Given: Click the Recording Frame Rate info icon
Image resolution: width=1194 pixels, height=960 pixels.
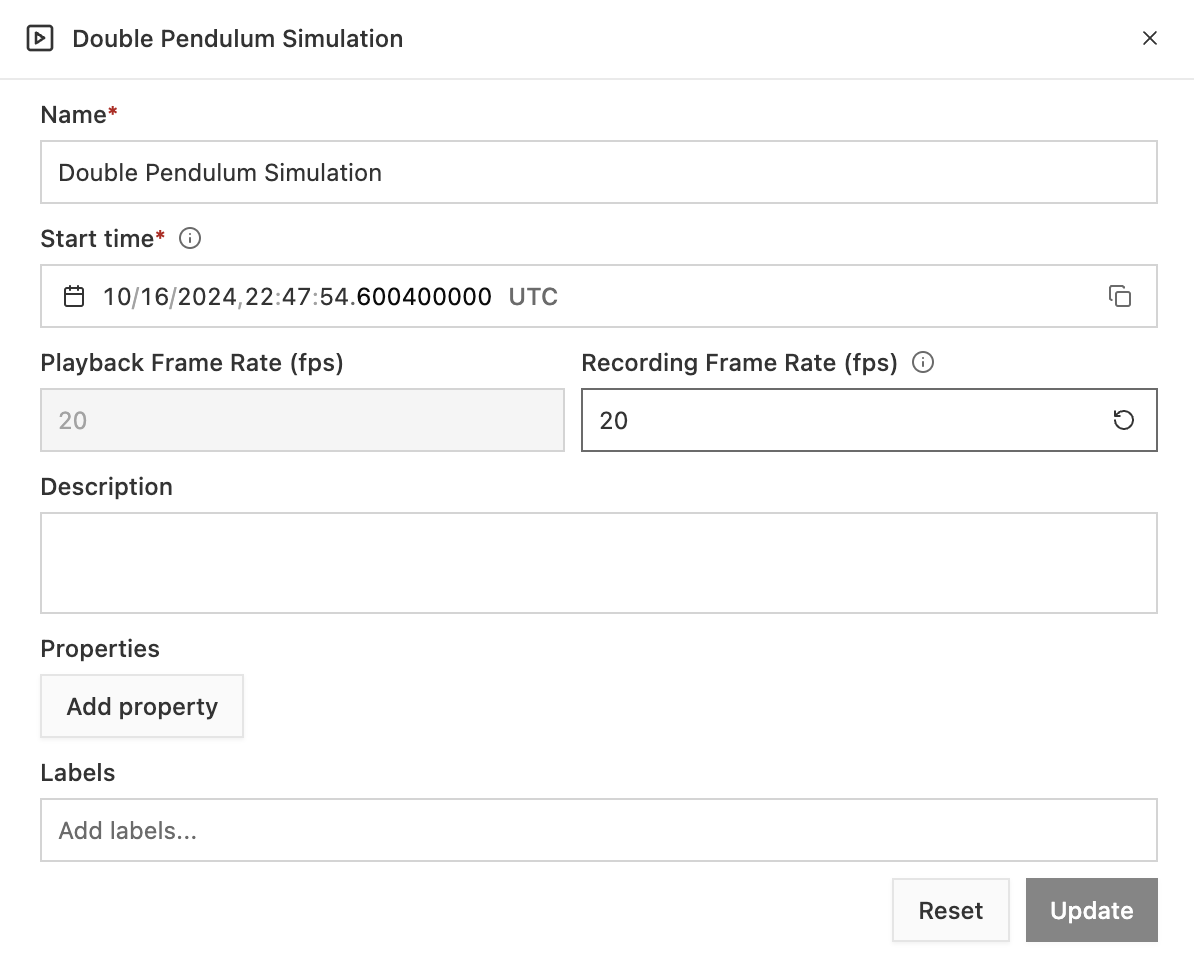Looking at the screenshot, I should [x=924, y=363].
